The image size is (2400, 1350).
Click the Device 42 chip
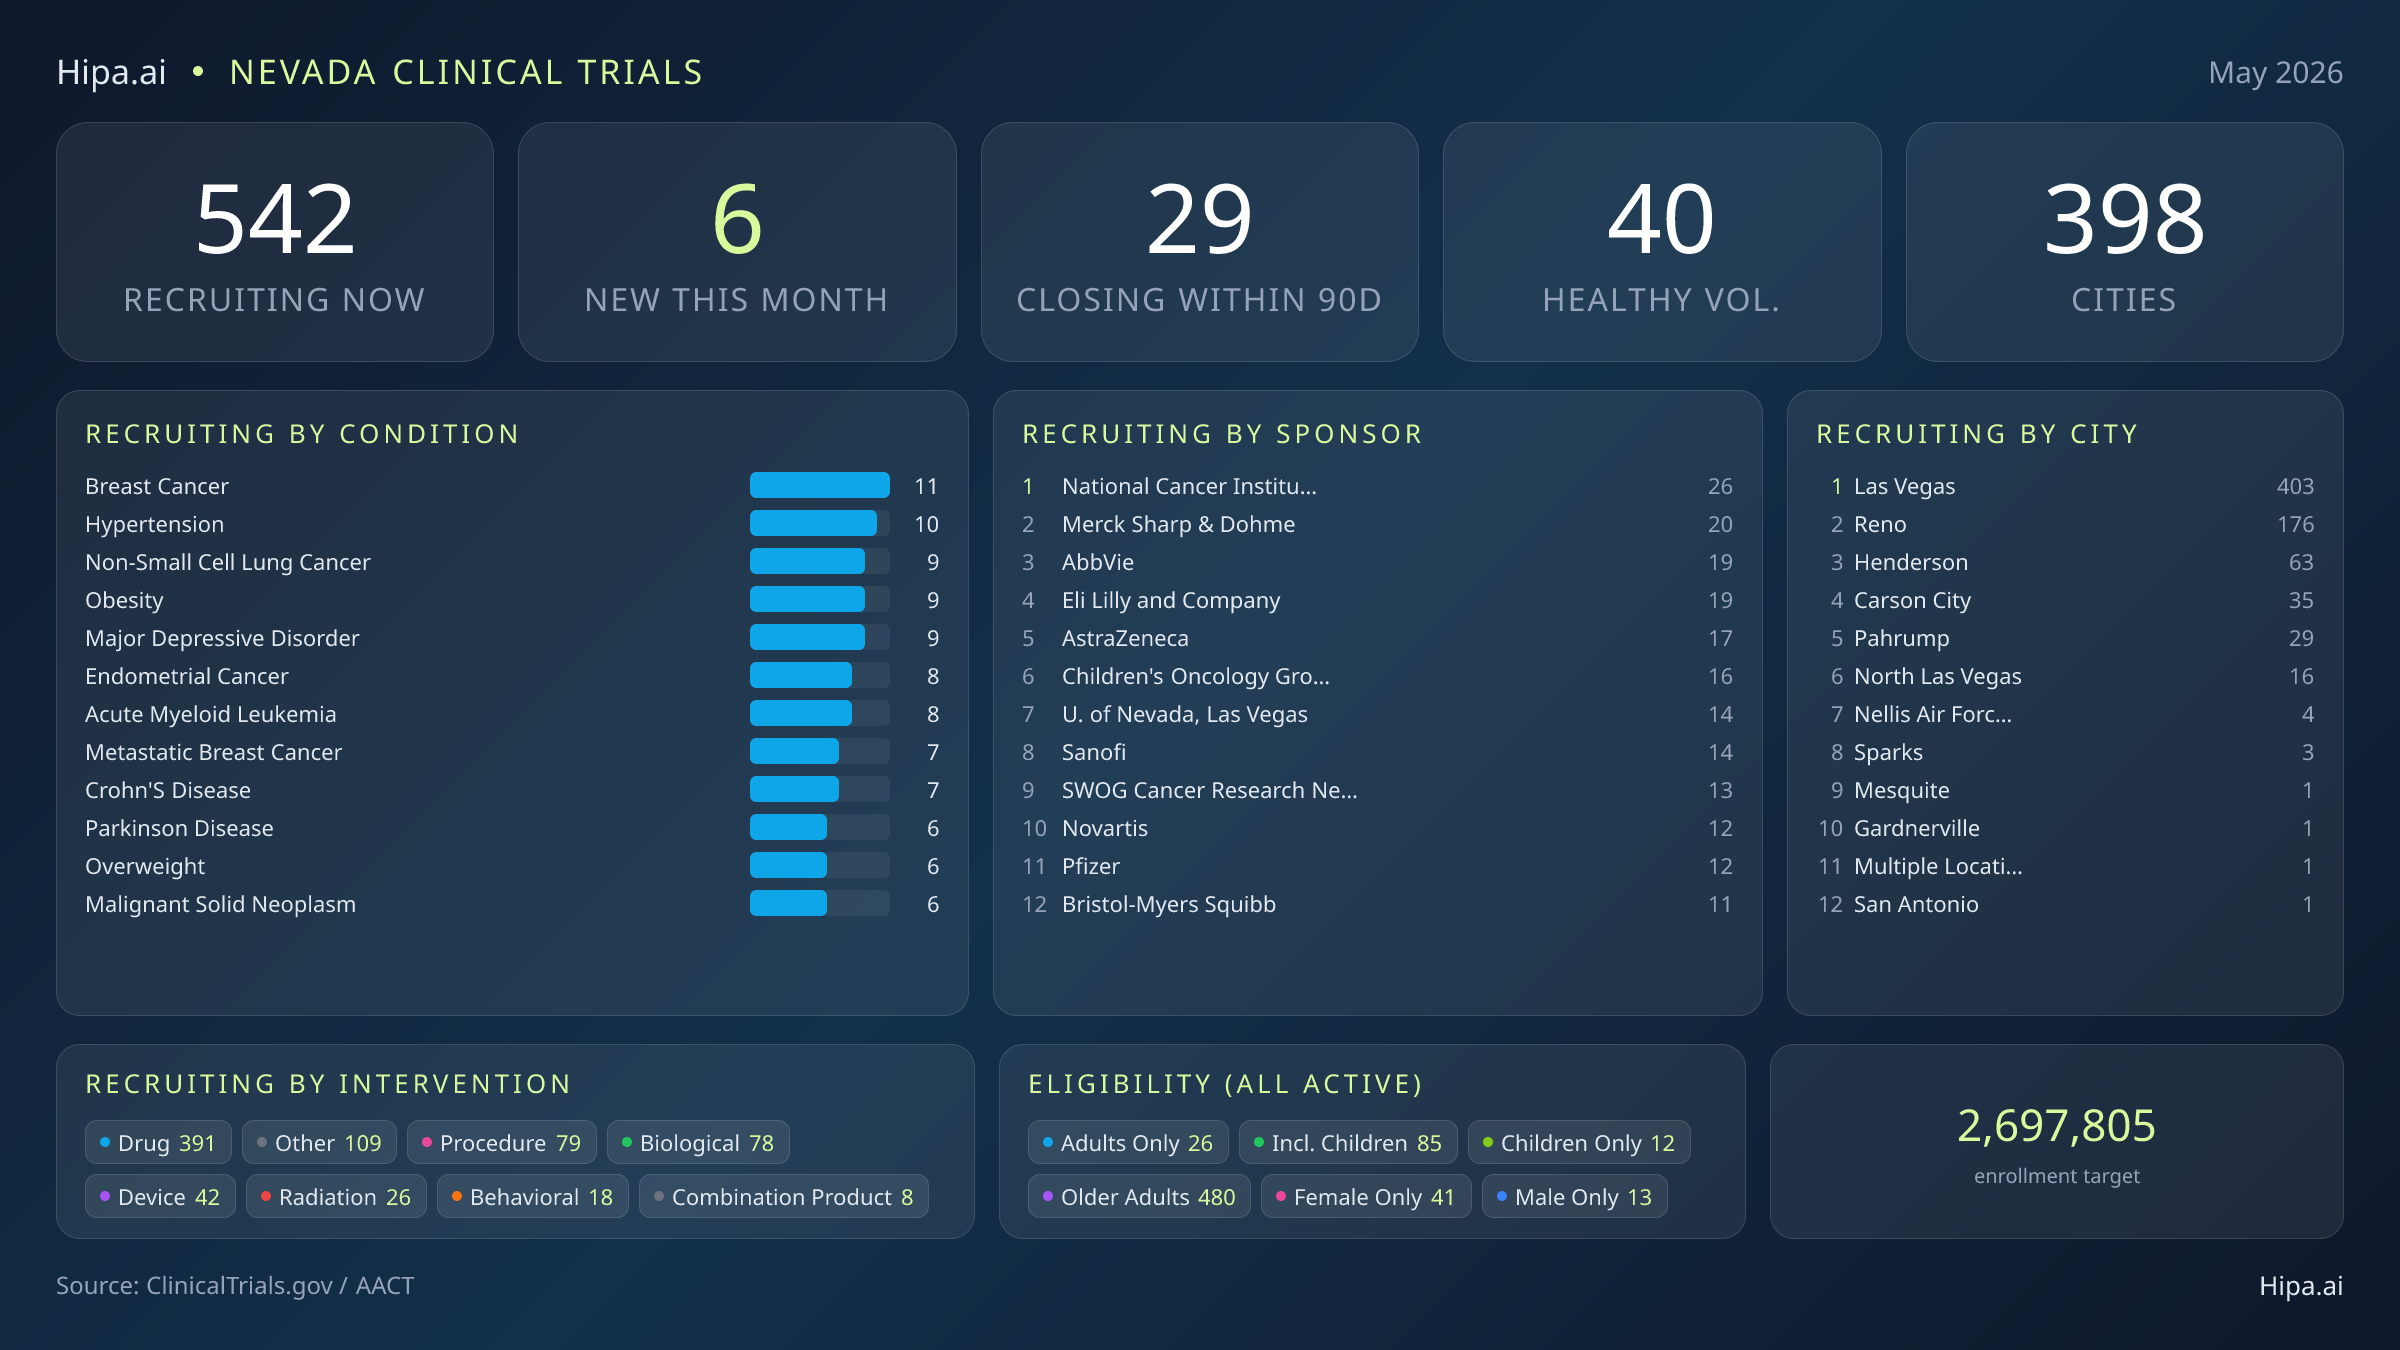(x=160, y=1196)
